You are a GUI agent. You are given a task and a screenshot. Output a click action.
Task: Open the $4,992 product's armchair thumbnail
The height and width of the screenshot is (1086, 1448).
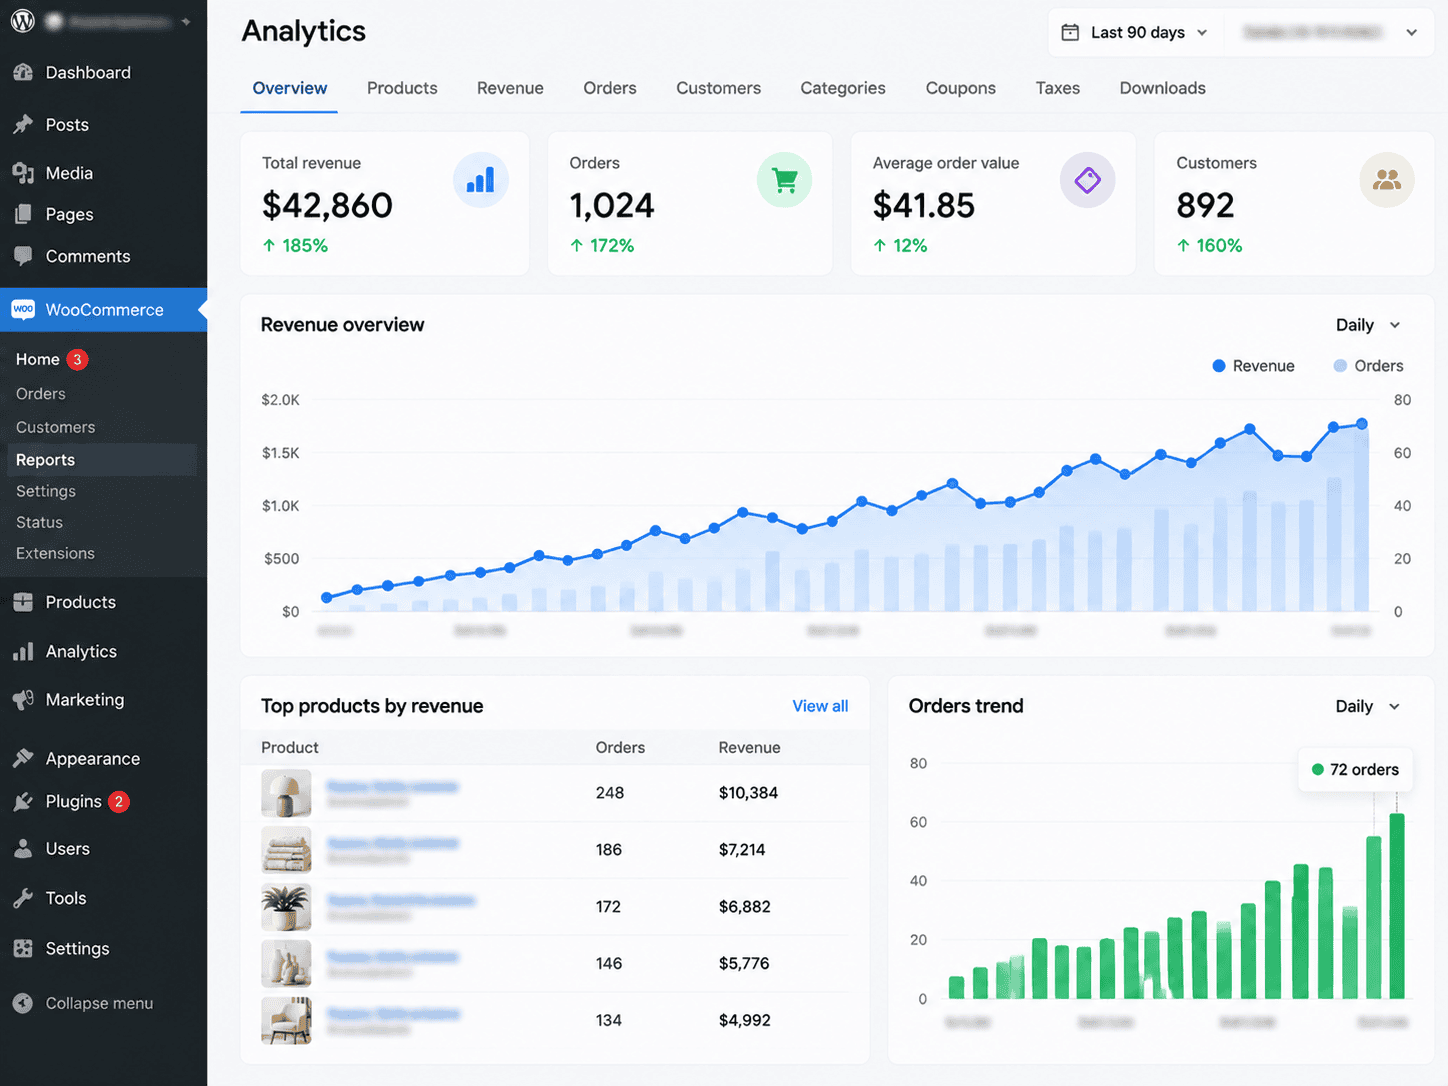[286, 1020]
